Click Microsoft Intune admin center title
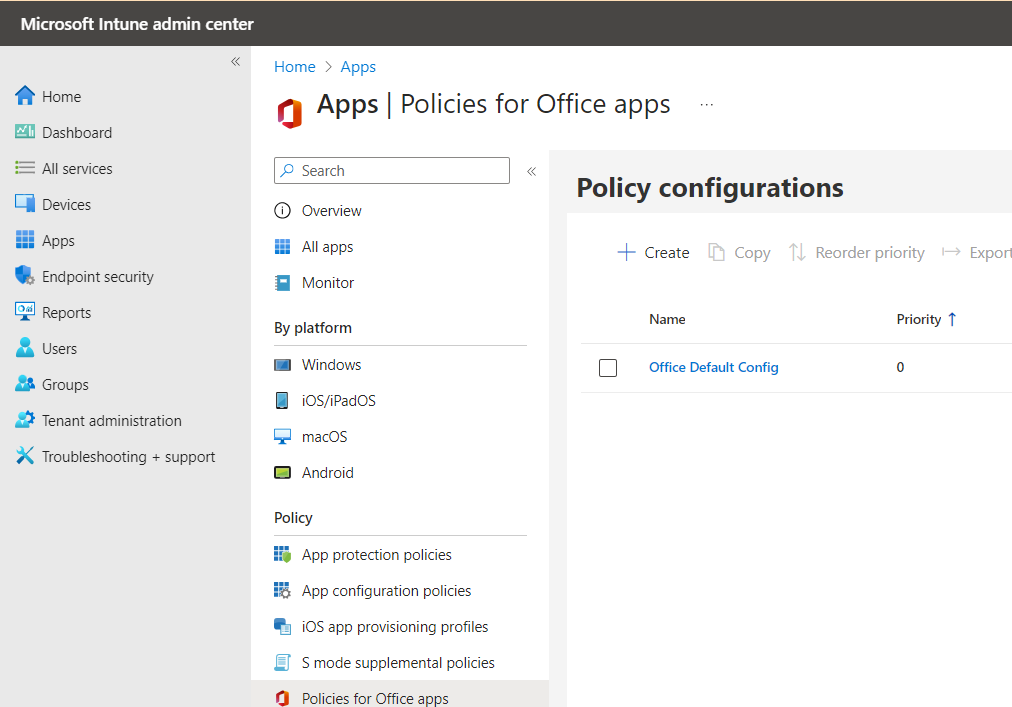Viewport: 1012px width, 707px height. tap(137, 24)
